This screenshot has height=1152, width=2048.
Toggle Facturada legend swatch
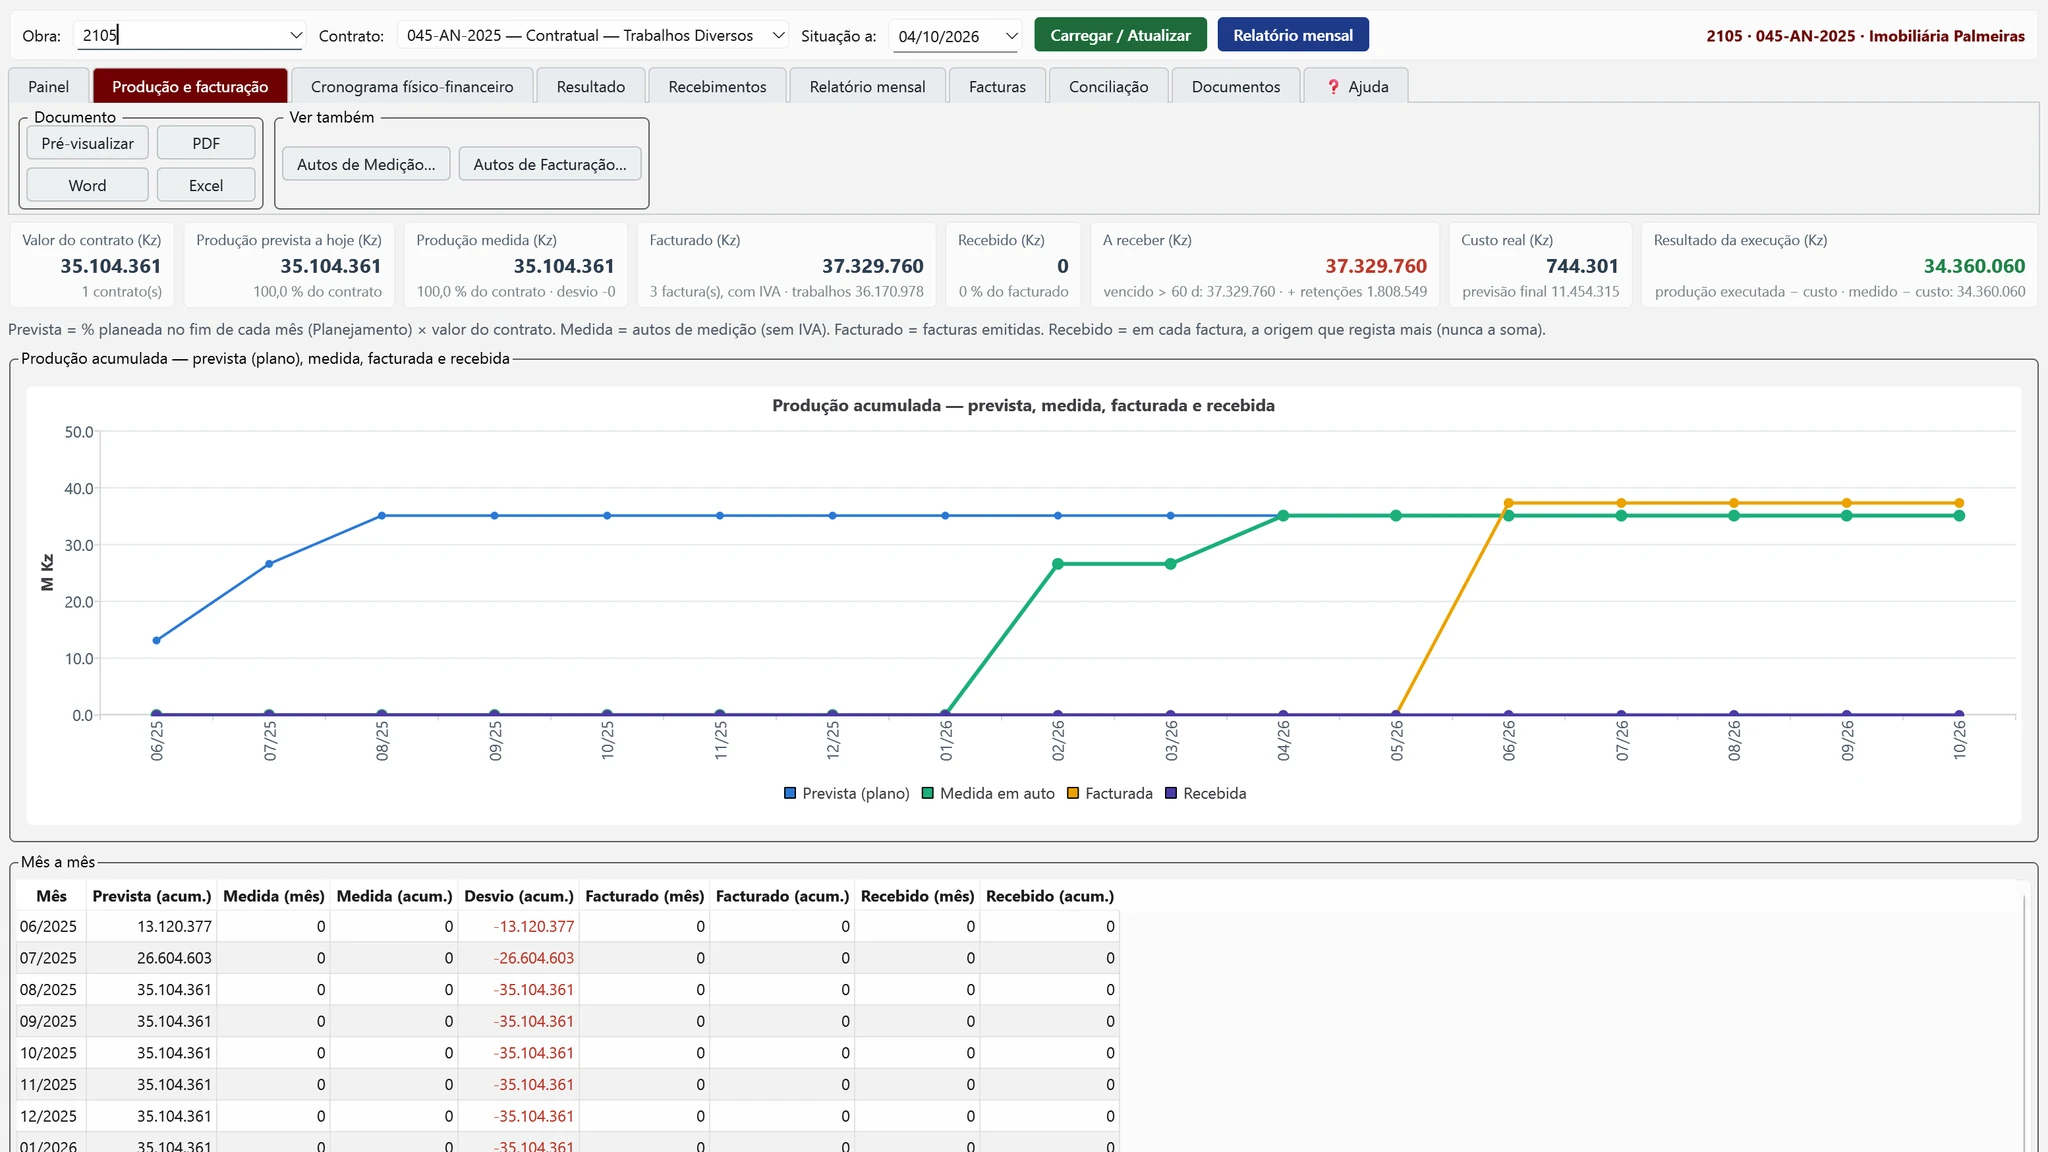click(1073, 793)
